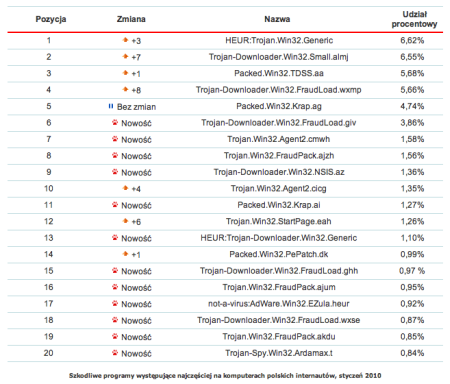450x384 pixels.
Task: Click the red paw icon in row 18
Action: (x=115, y=320)
